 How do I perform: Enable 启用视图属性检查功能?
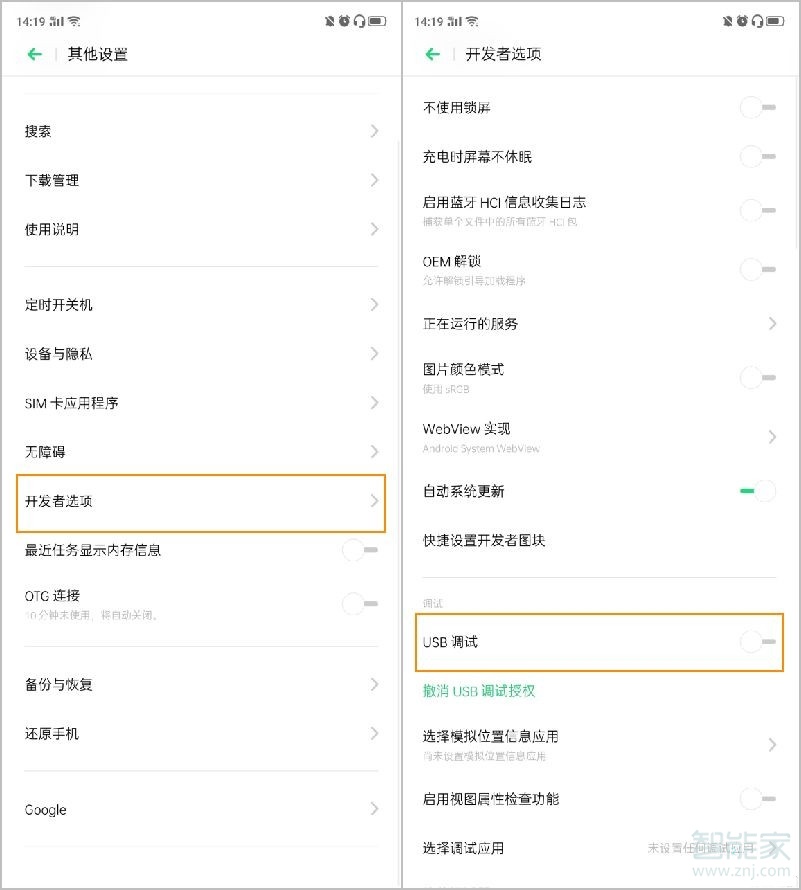pyautogui.click(x=756, y=799)
